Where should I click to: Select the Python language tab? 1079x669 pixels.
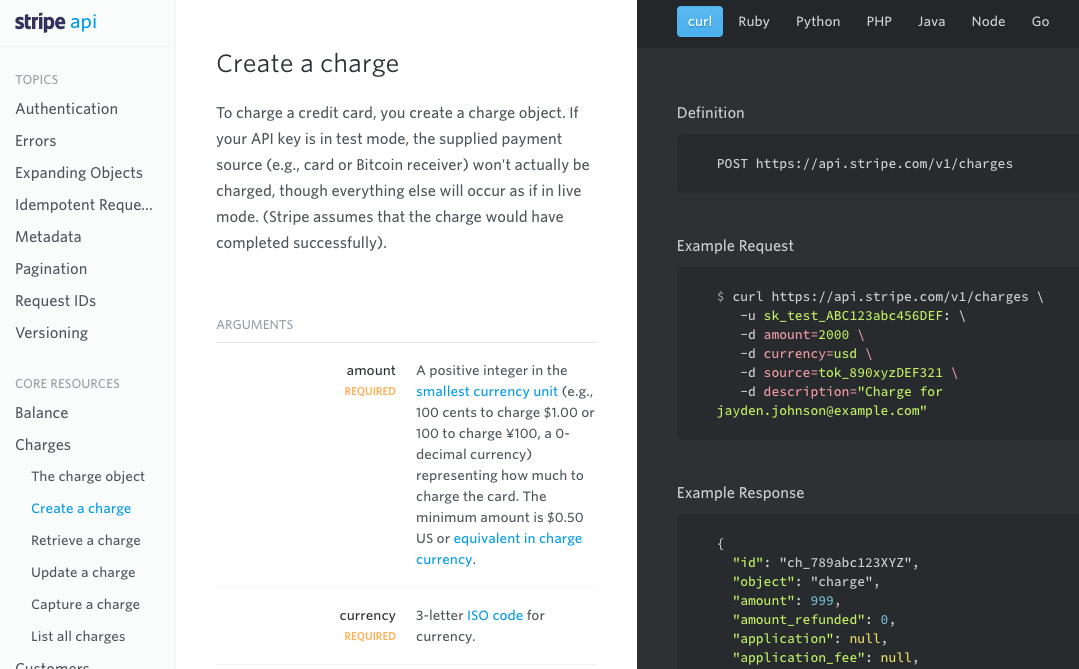[817, 21]
